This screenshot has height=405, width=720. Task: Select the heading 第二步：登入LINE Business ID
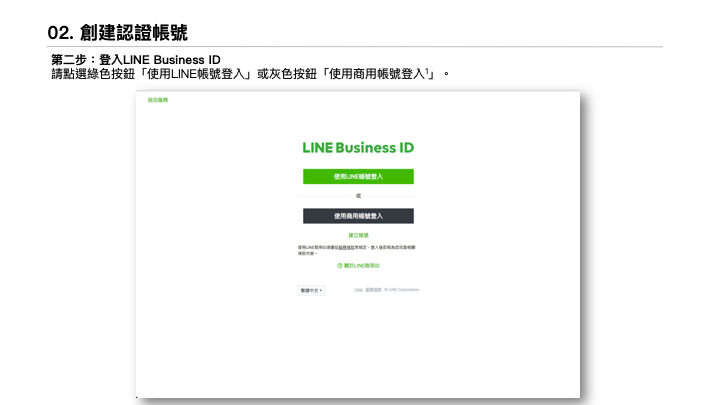point(136,60)
